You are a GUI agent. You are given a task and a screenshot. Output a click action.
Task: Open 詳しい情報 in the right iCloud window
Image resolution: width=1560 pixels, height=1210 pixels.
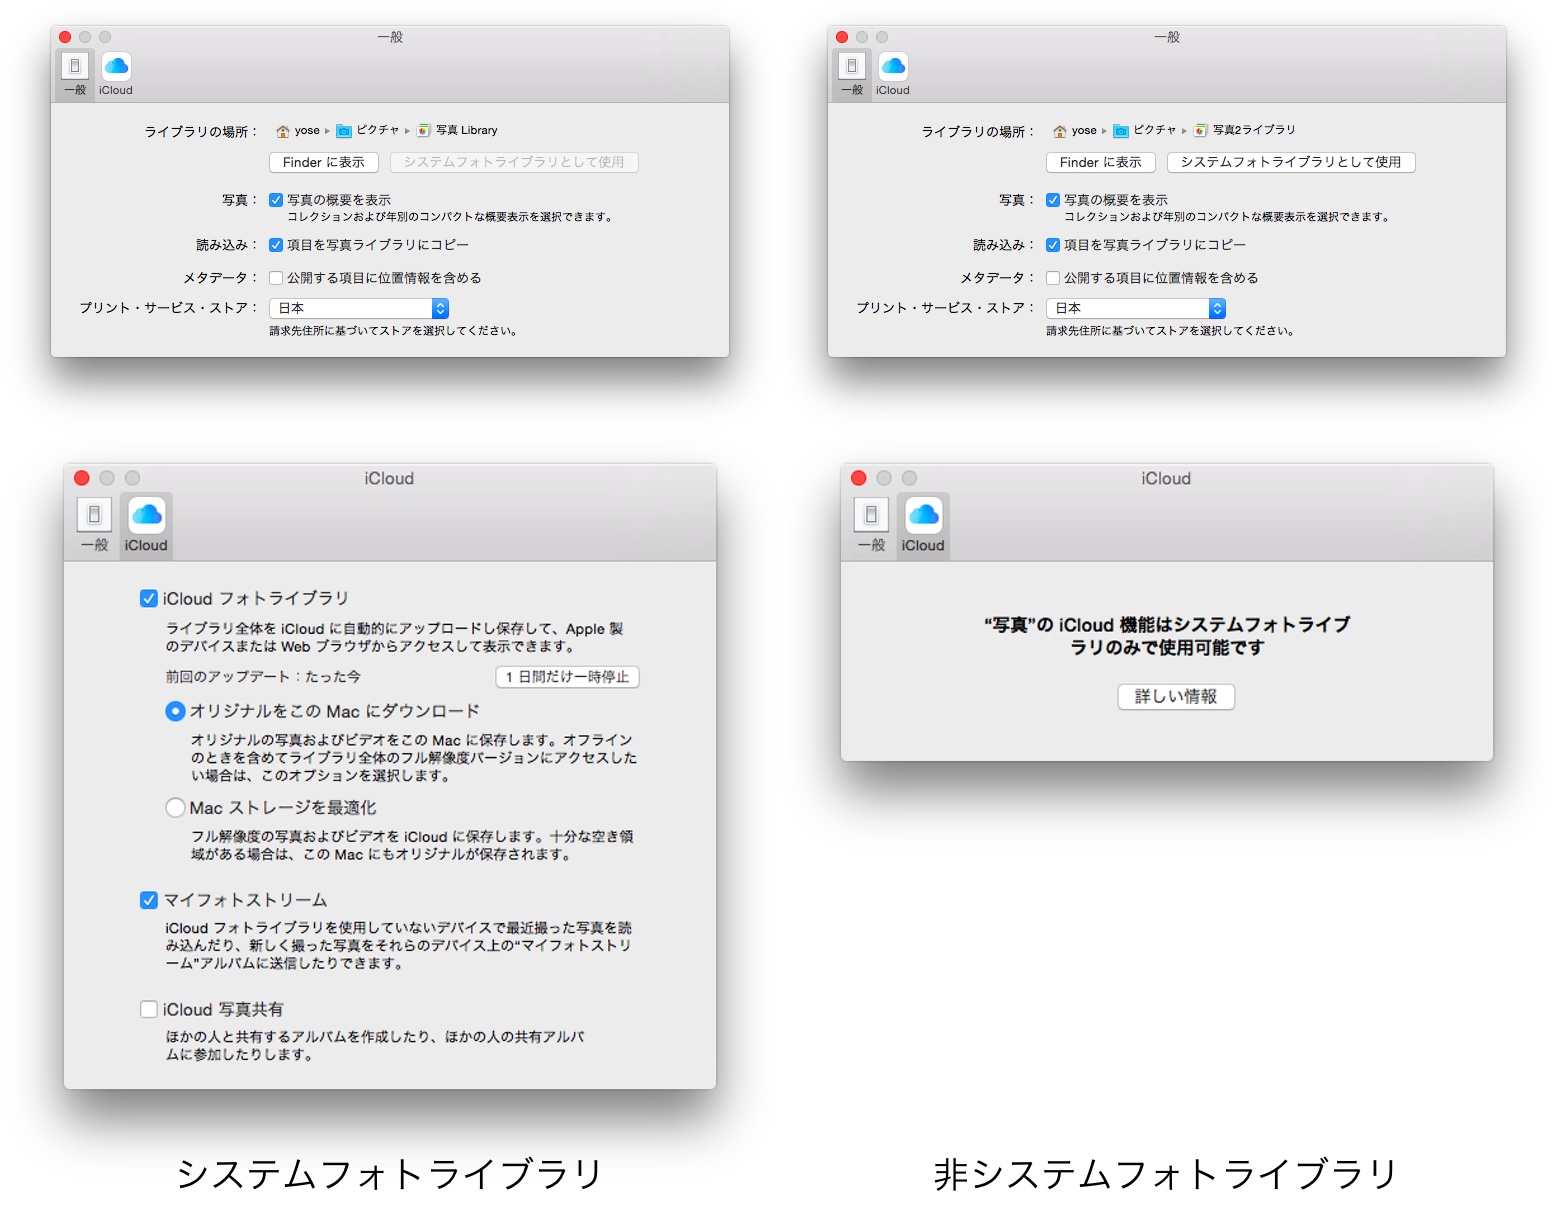[x=1176, y=697]
